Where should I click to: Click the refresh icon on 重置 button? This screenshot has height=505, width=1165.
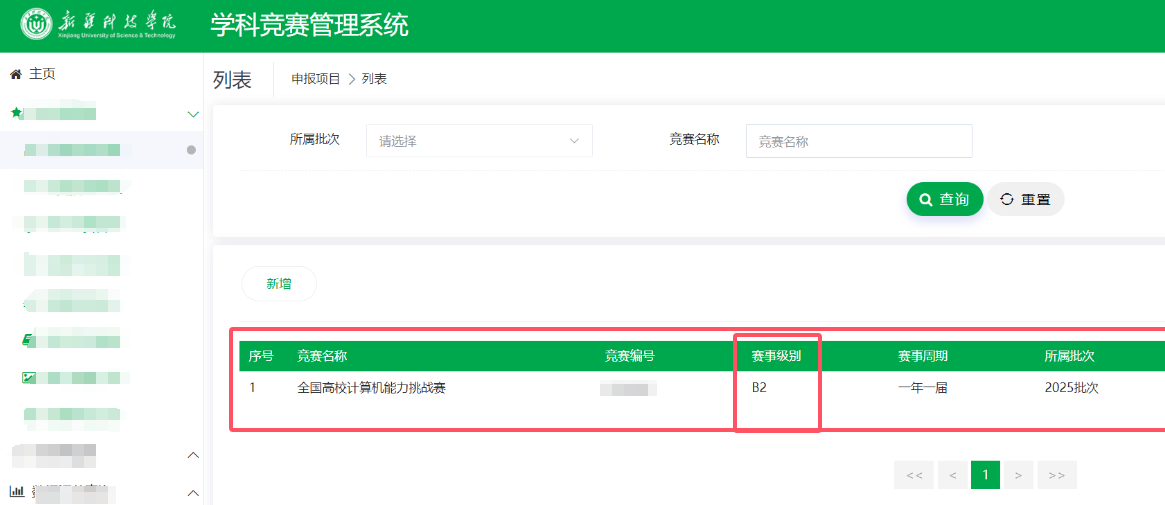[x=1007, y=199]
